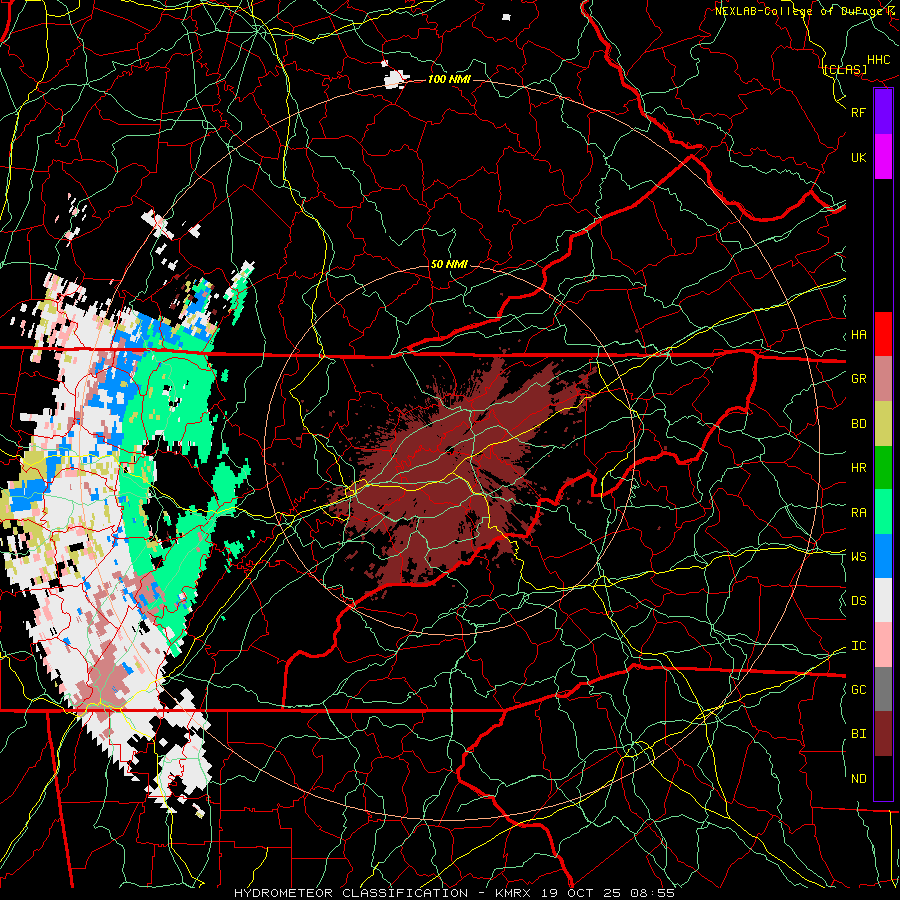Click the BD legend label
Viewport: 900px width, 900px height.
(x=858, y=424)
